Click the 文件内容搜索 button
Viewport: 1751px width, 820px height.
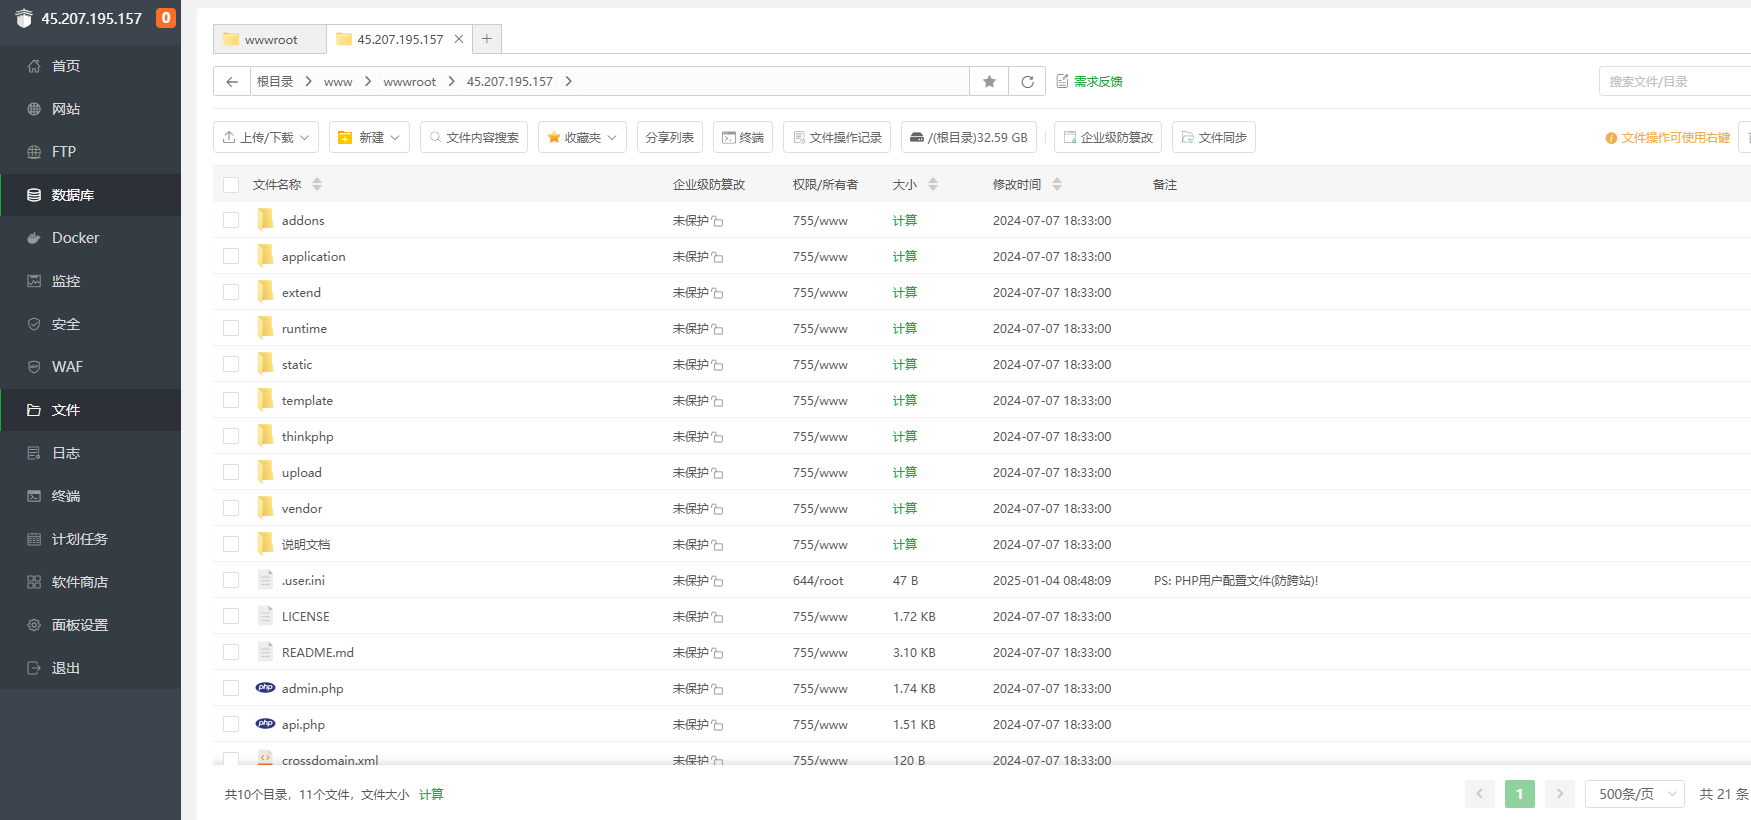pos(474,138)
